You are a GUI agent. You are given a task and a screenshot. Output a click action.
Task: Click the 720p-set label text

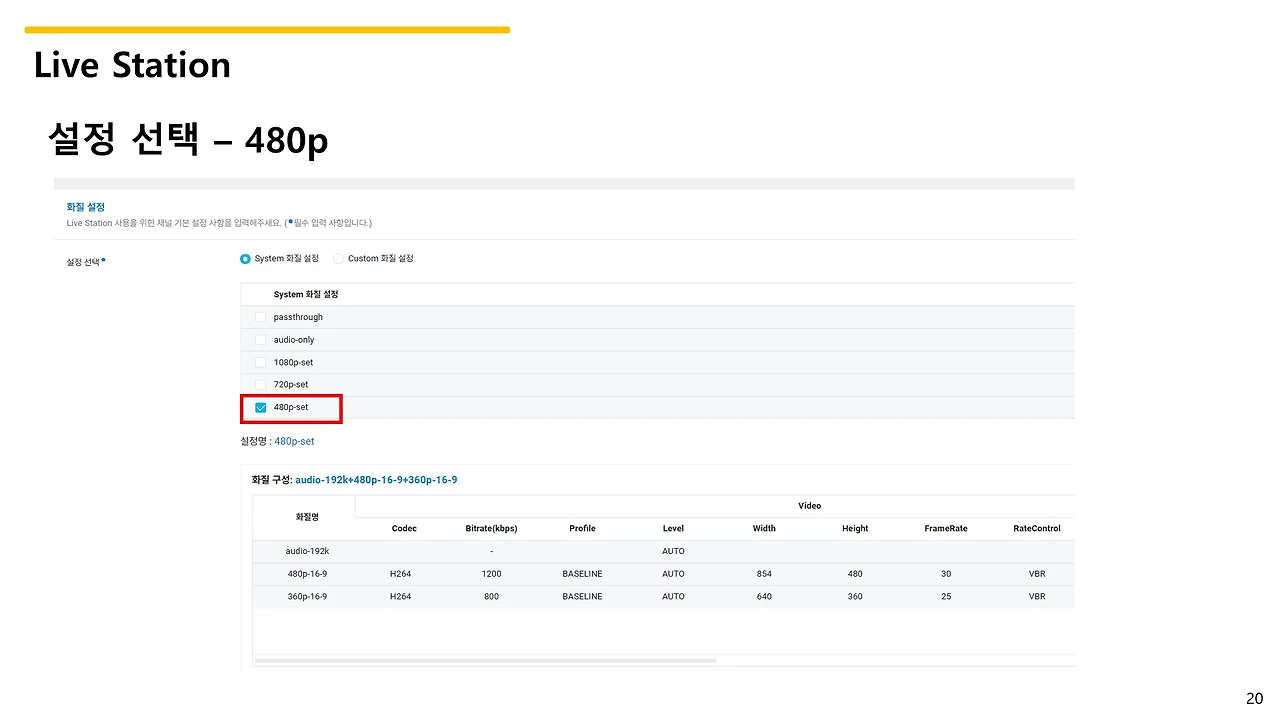pos(291,385)
